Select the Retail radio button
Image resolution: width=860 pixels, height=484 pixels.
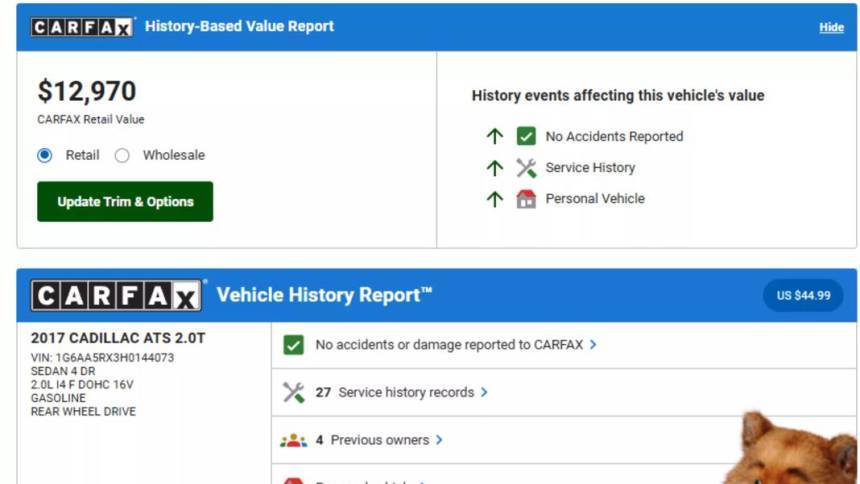[x=45, y=155]
